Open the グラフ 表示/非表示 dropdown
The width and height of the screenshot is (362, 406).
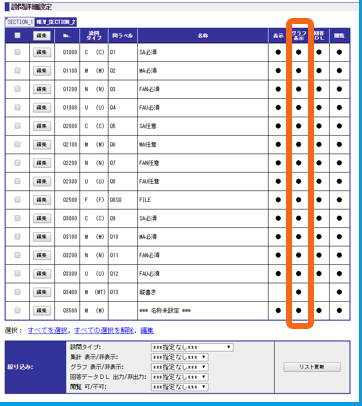click(180, 367)
